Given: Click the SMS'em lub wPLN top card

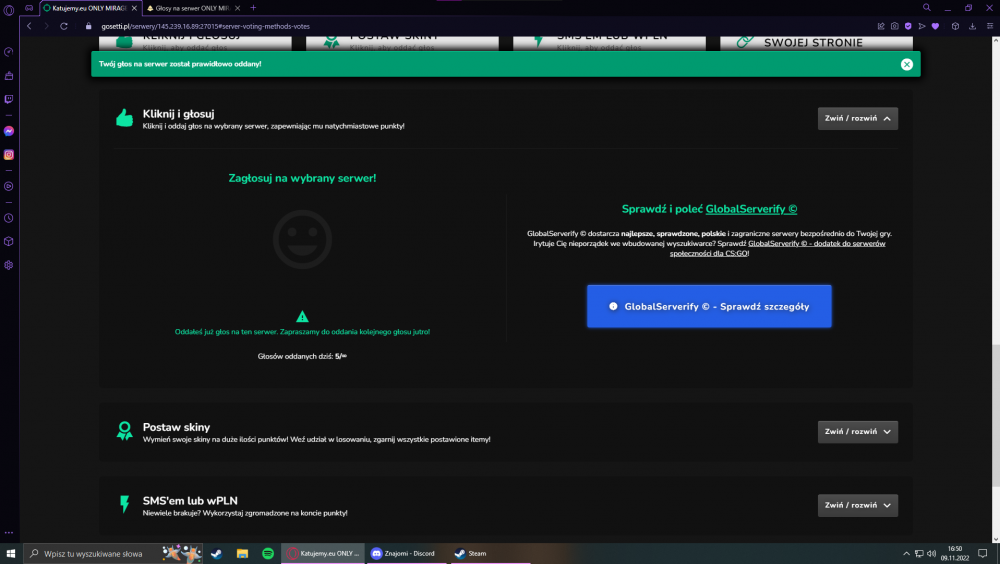Looking at the screenshot, I should 609,43.
